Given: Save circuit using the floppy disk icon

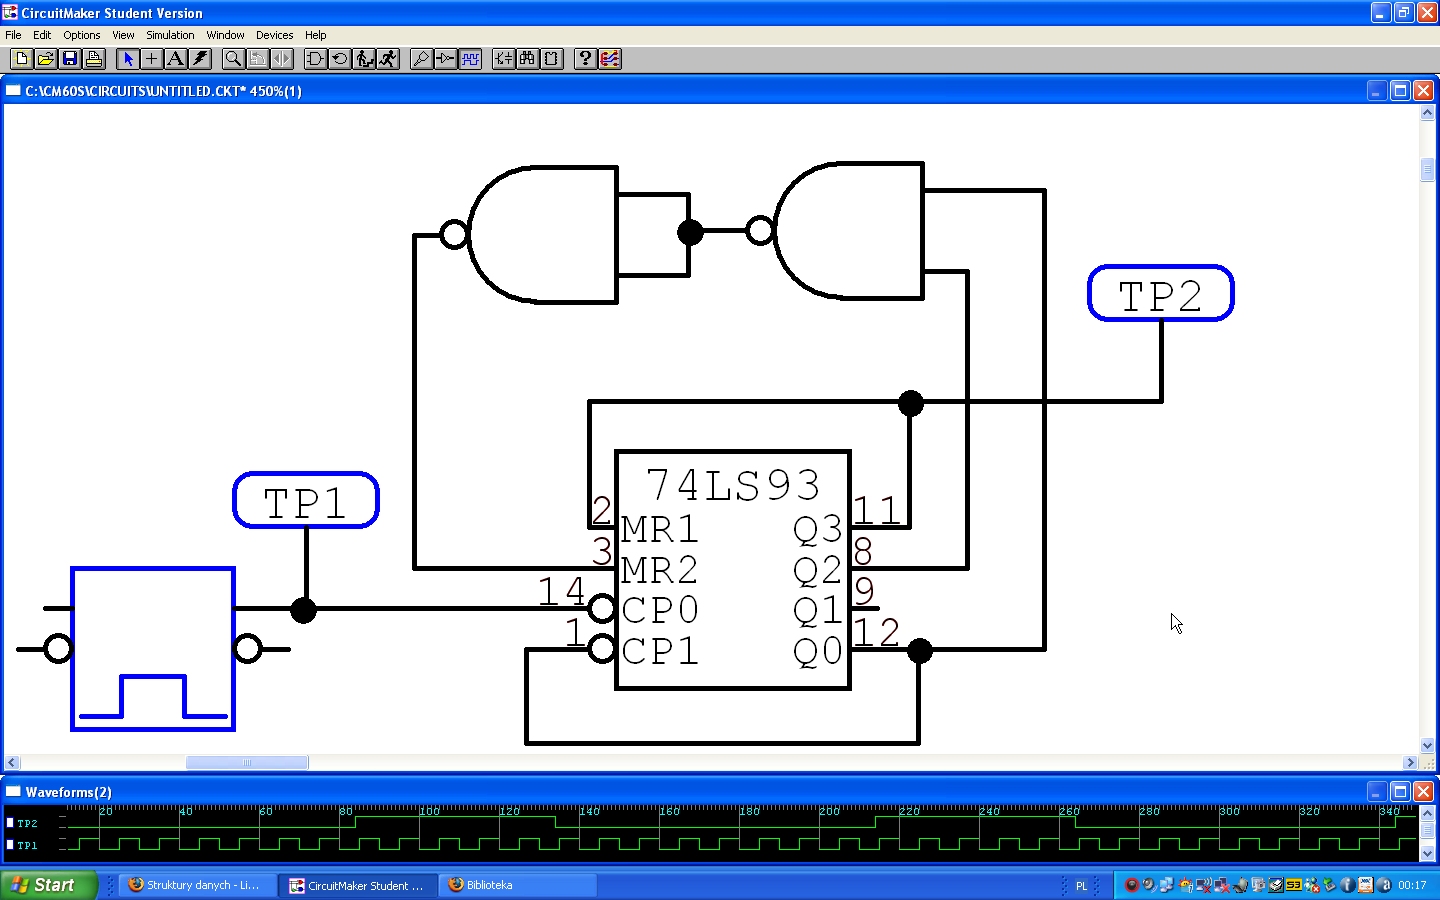Looking at the screenshot, I should 69,59.
